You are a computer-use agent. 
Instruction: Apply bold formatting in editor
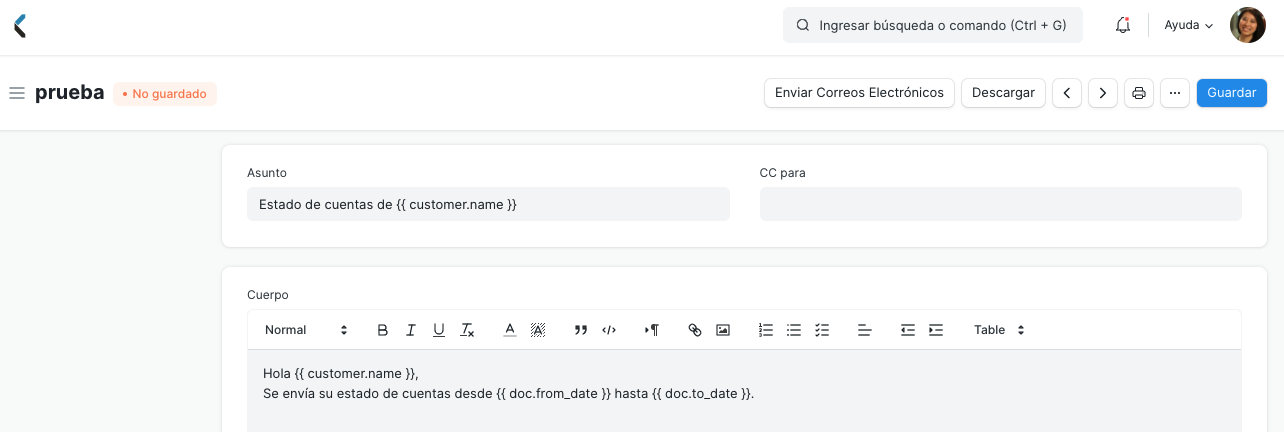(x=382, y=330)
